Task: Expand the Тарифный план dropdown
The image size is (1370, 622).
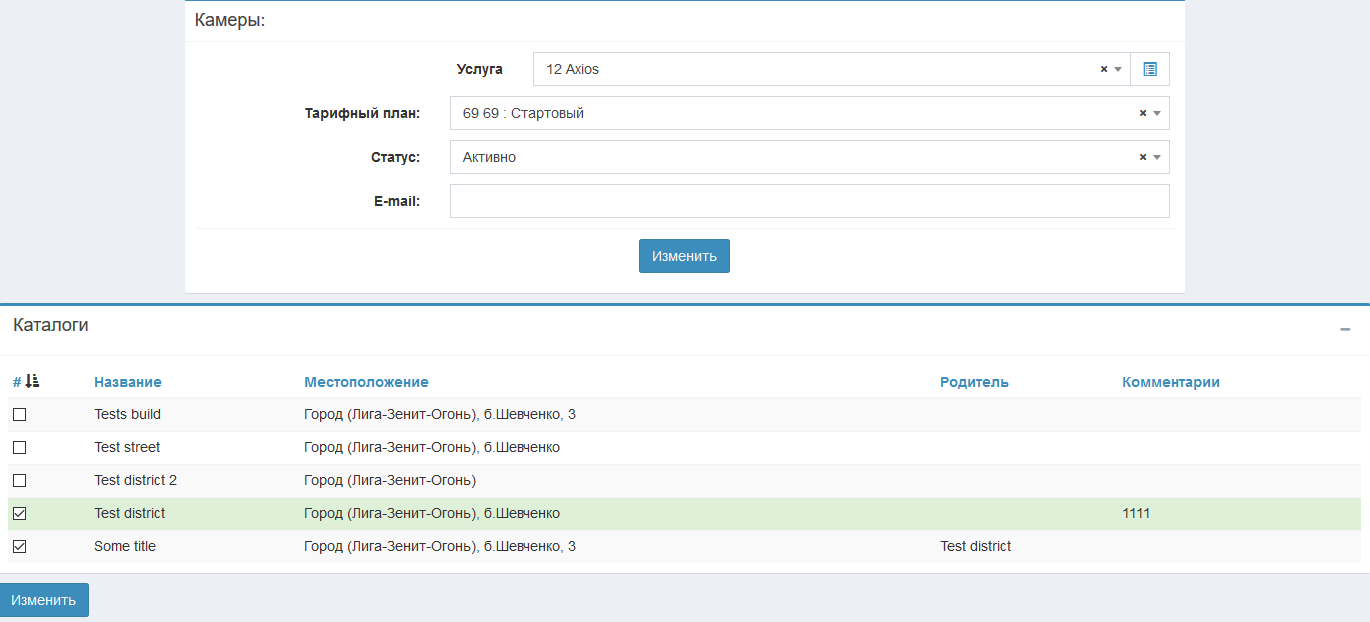Action: 1157,114
